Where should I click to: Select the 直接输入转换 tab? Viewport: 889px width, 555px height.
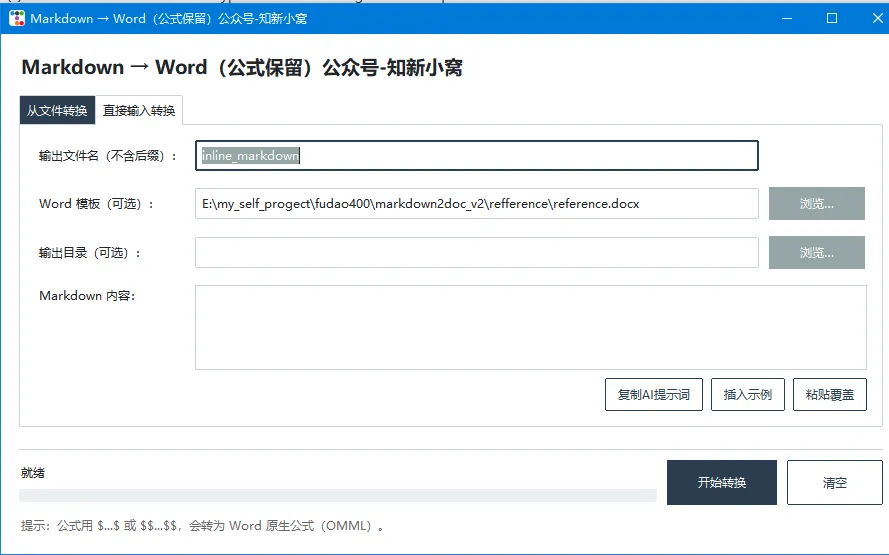point(139,110)
